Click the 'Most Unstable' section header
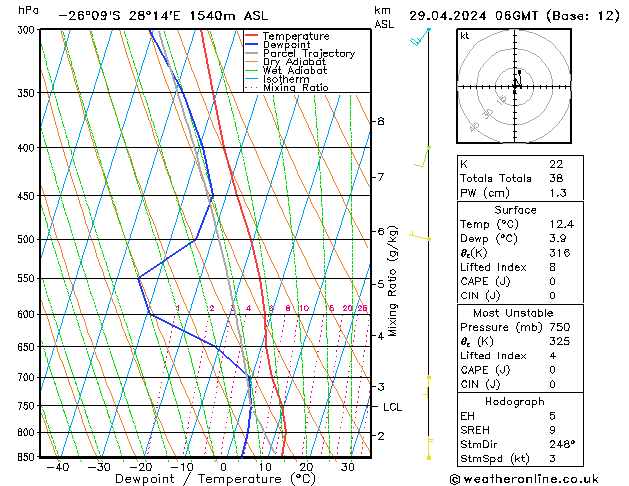The height and width of the screenshot is (486, 629). point(513,313)
